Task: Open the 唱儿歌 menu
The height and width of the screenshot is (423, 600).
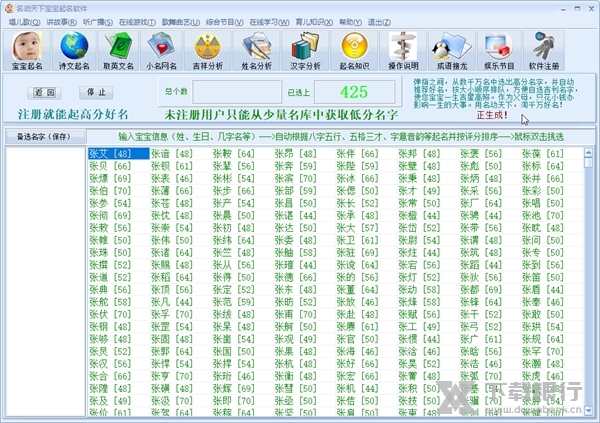Action: pyautogui.click(x=24, y=22)
